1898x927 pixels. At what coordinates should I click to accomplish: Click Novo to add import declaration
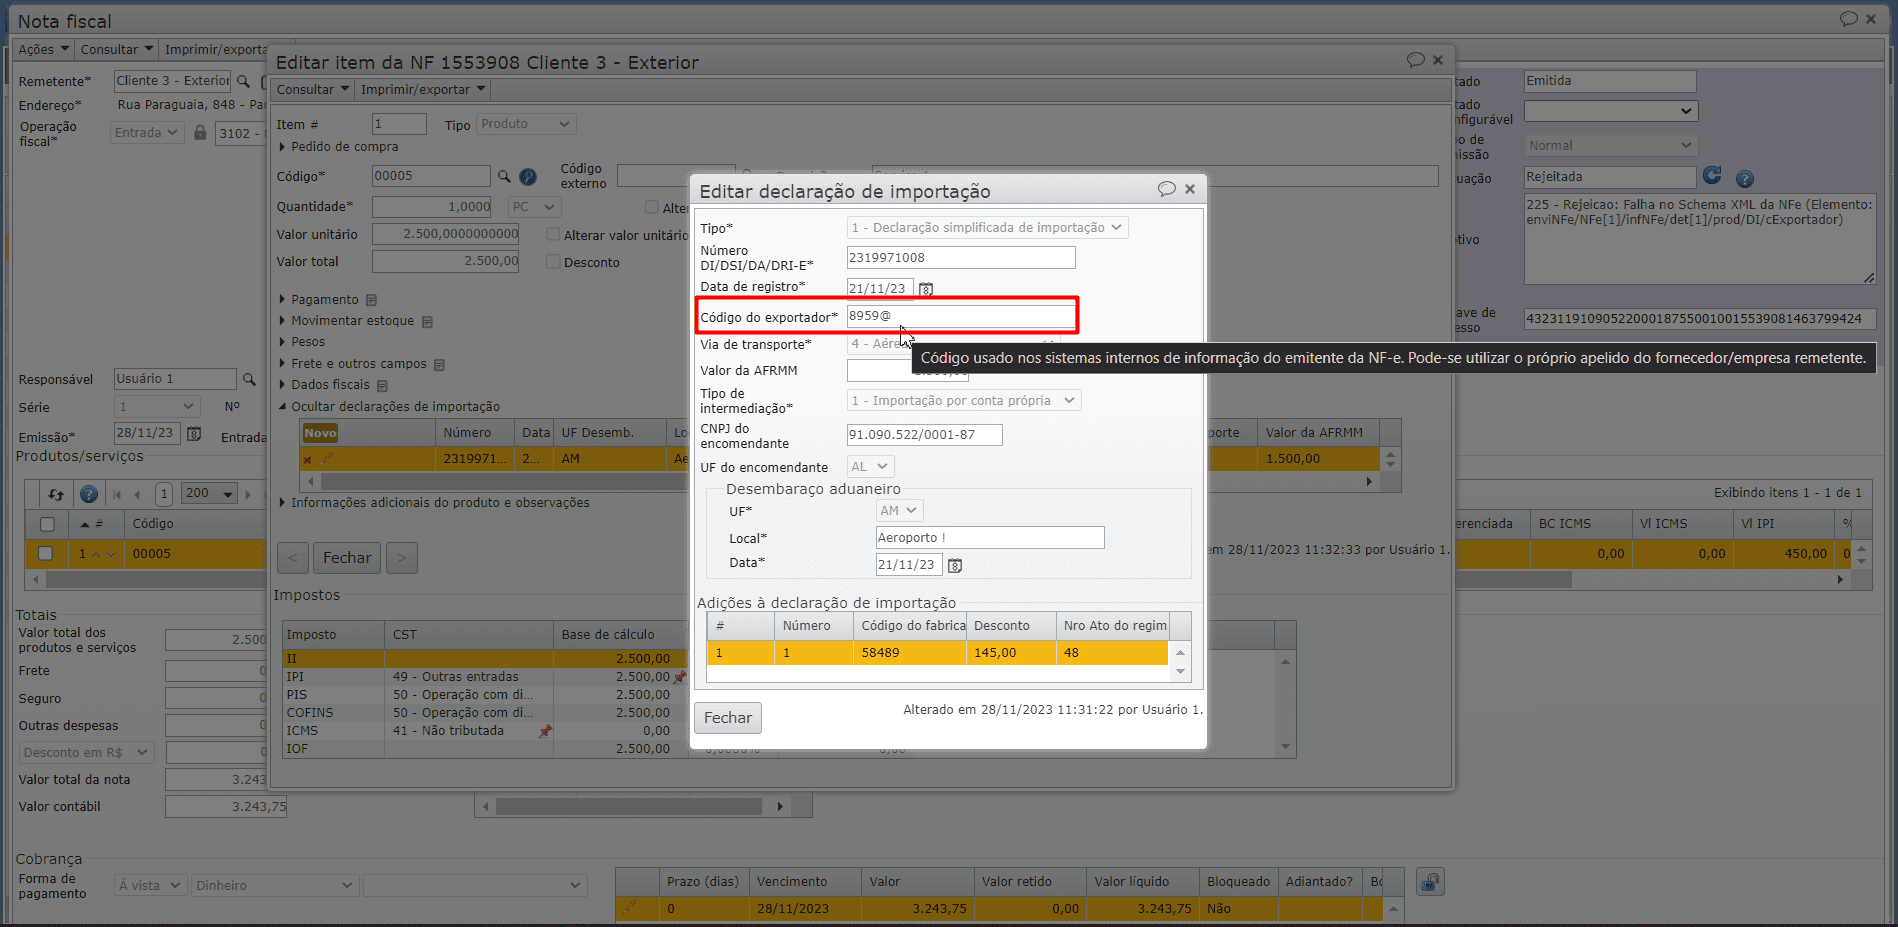tap(320, 433)
